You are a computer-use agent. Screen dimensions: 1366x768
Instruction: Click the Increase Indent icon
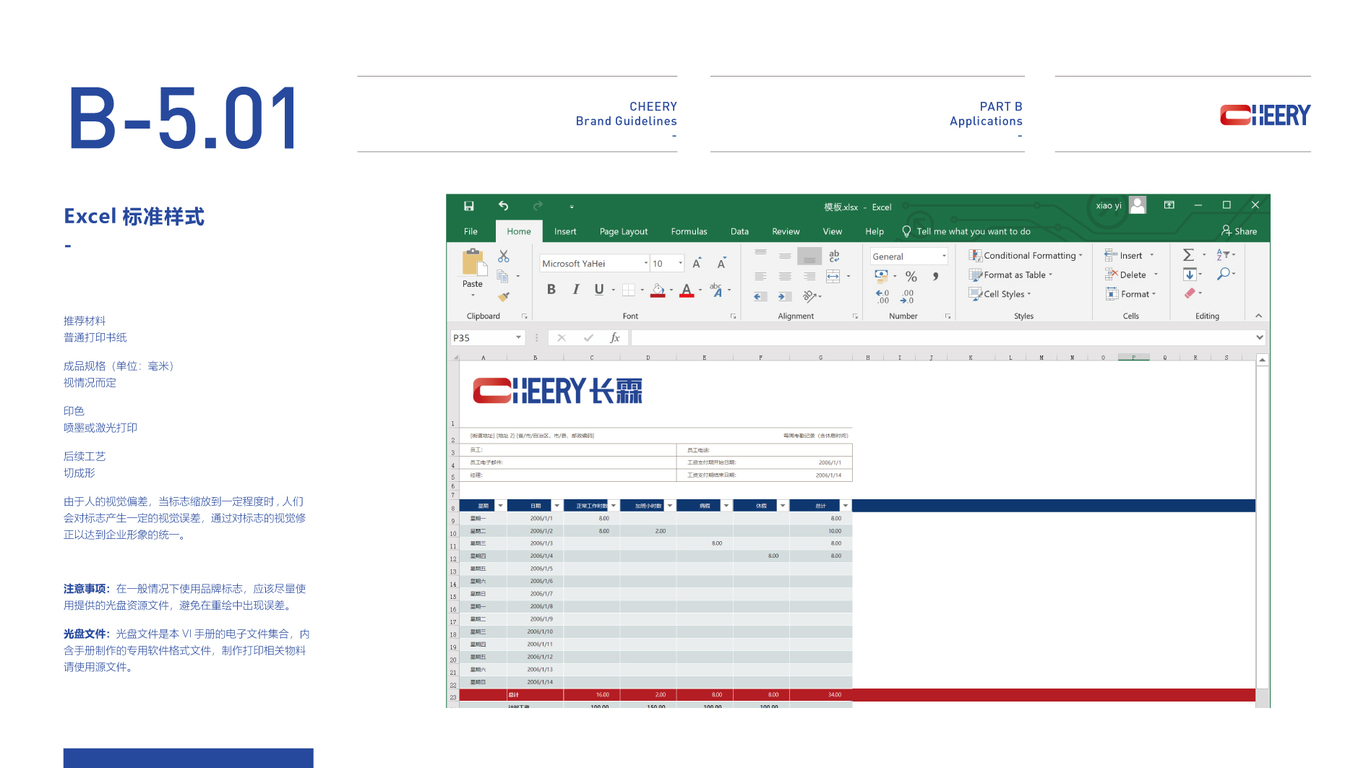pyautogui.click(x=785, y=296)
